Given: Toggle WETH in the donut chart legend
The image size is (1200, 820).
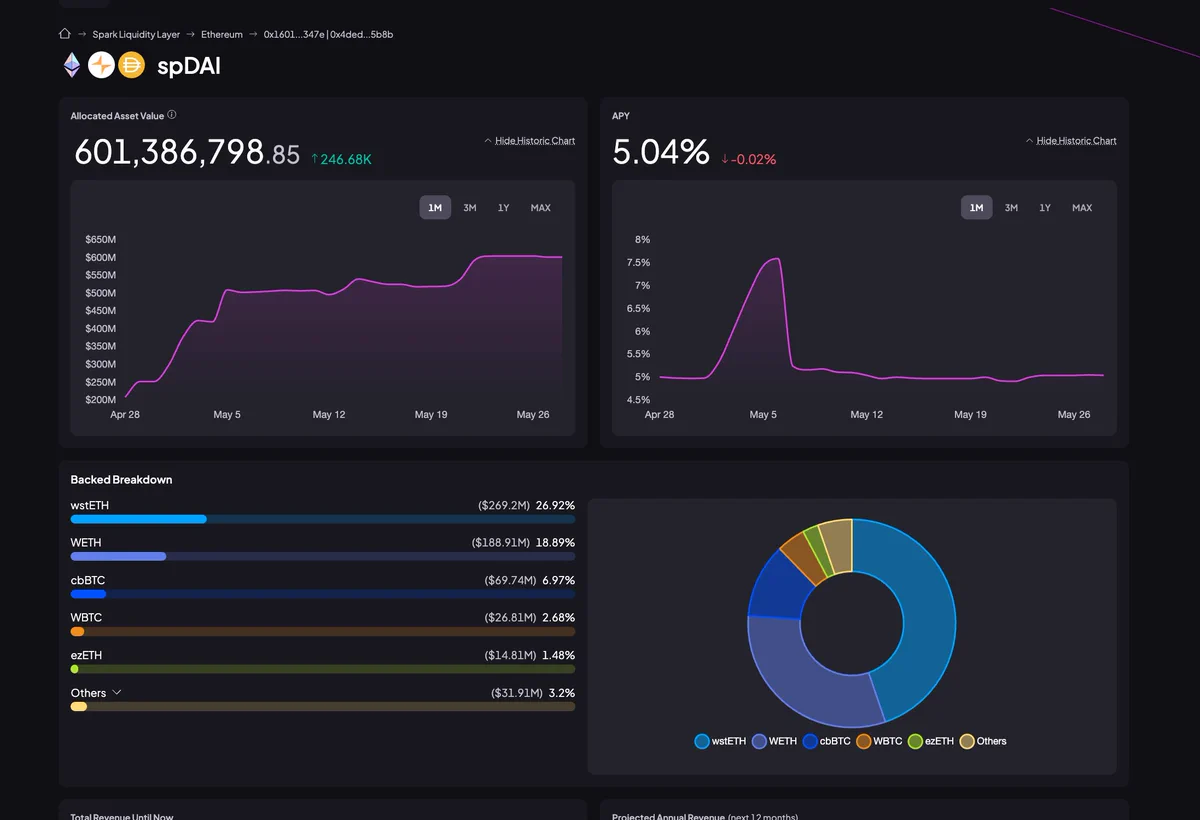Looking at the screenshot, I should (775, 741).
